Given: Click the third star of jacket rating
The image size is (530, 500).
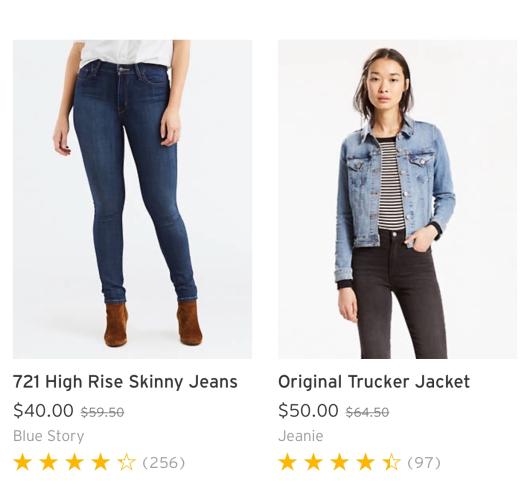Looking at the screenshot, I should (340, 462).
